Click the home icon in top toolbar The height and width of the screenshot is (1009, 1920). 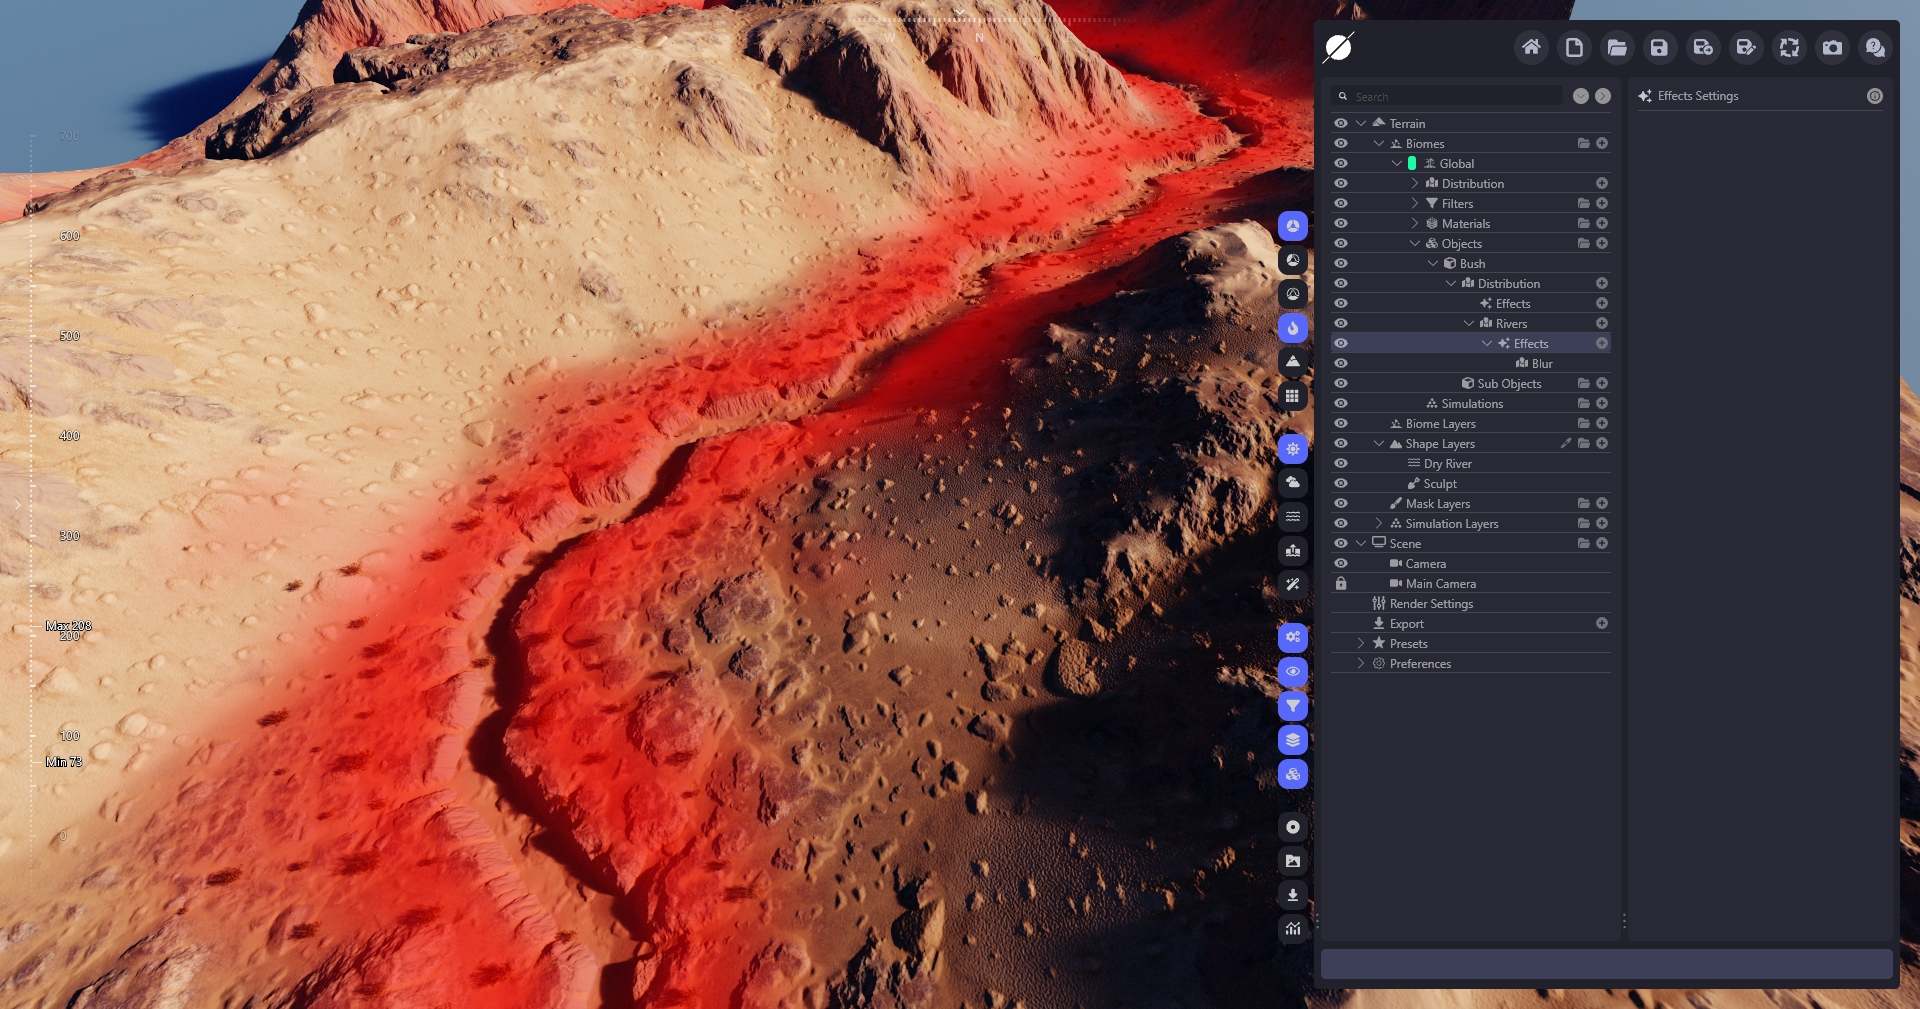click(1530, 47)
